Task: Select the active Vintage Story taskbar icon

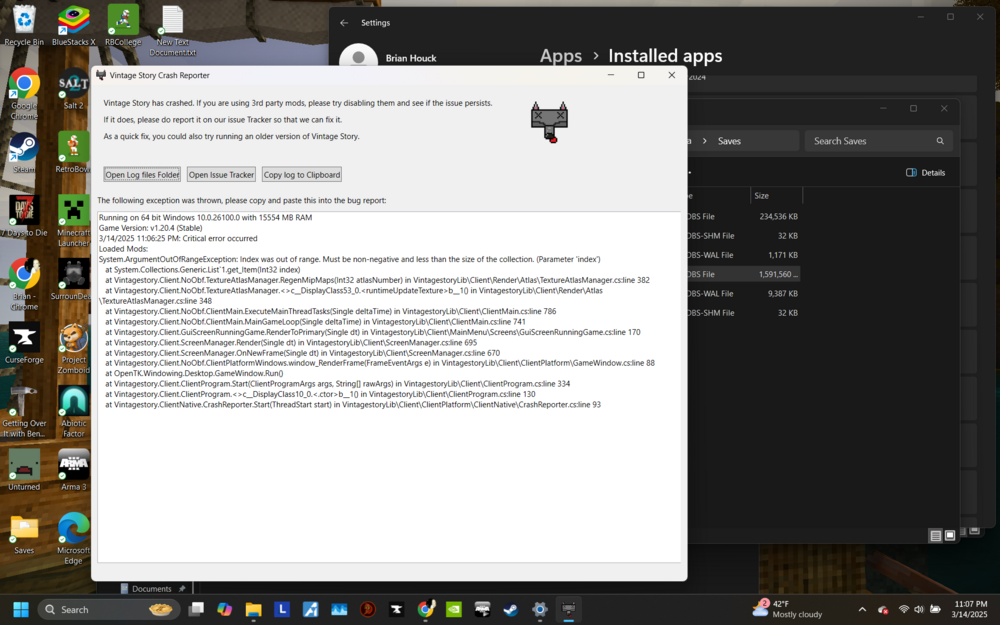Action: (569, 608)
